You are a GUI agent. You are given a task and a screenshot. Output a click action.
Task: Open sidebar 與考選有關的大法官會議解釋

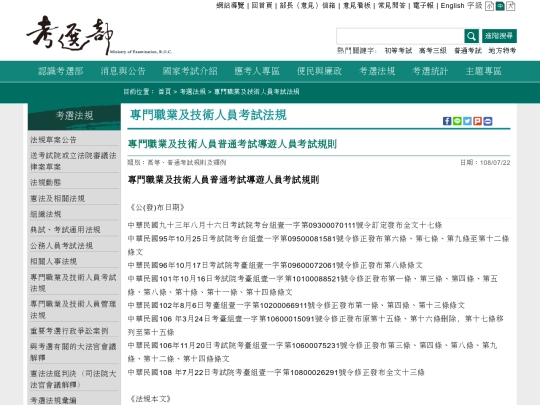(73, 352)
